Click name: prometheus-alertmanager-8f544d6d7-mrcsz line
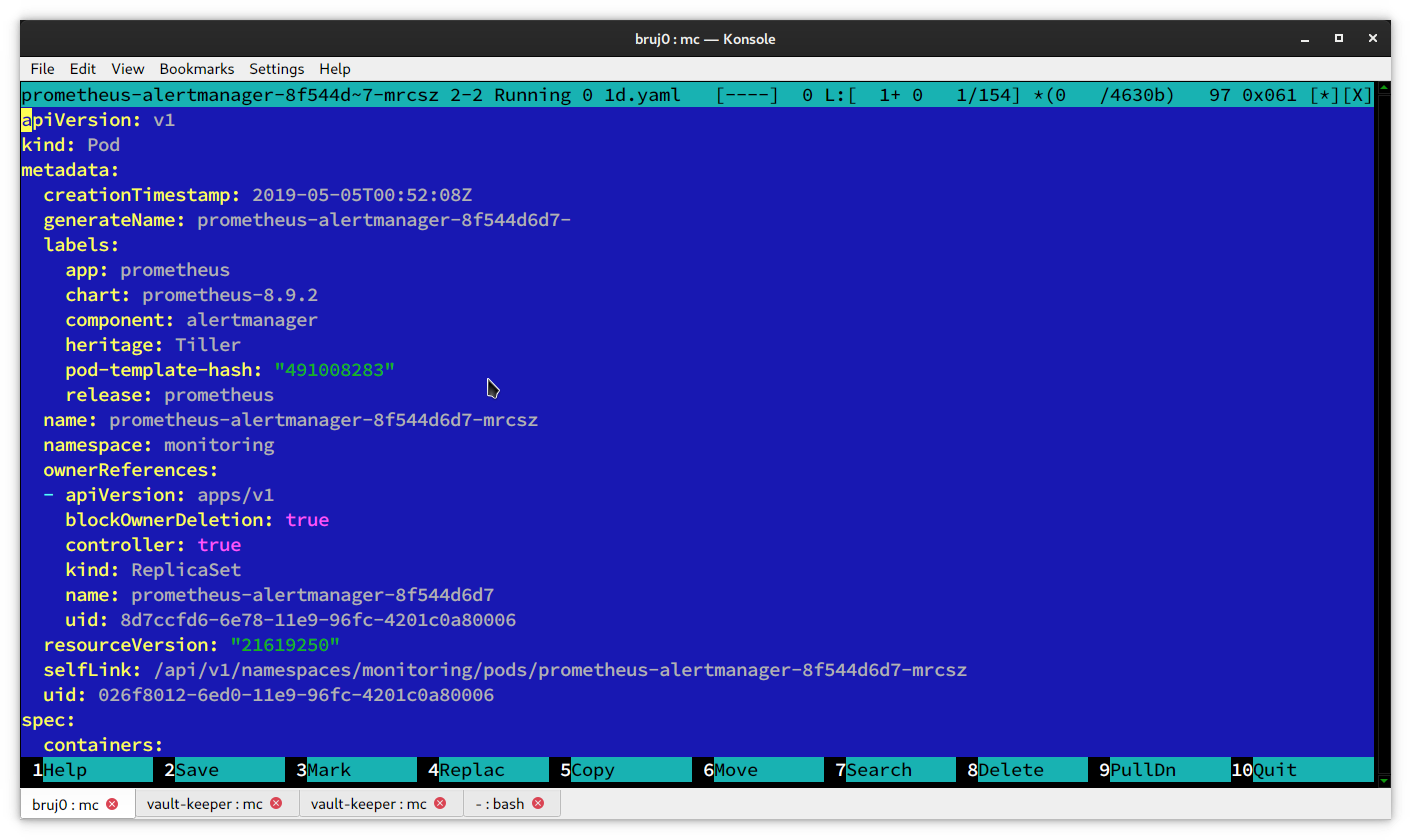This screenshot has width=1411, height=840. 291,420
